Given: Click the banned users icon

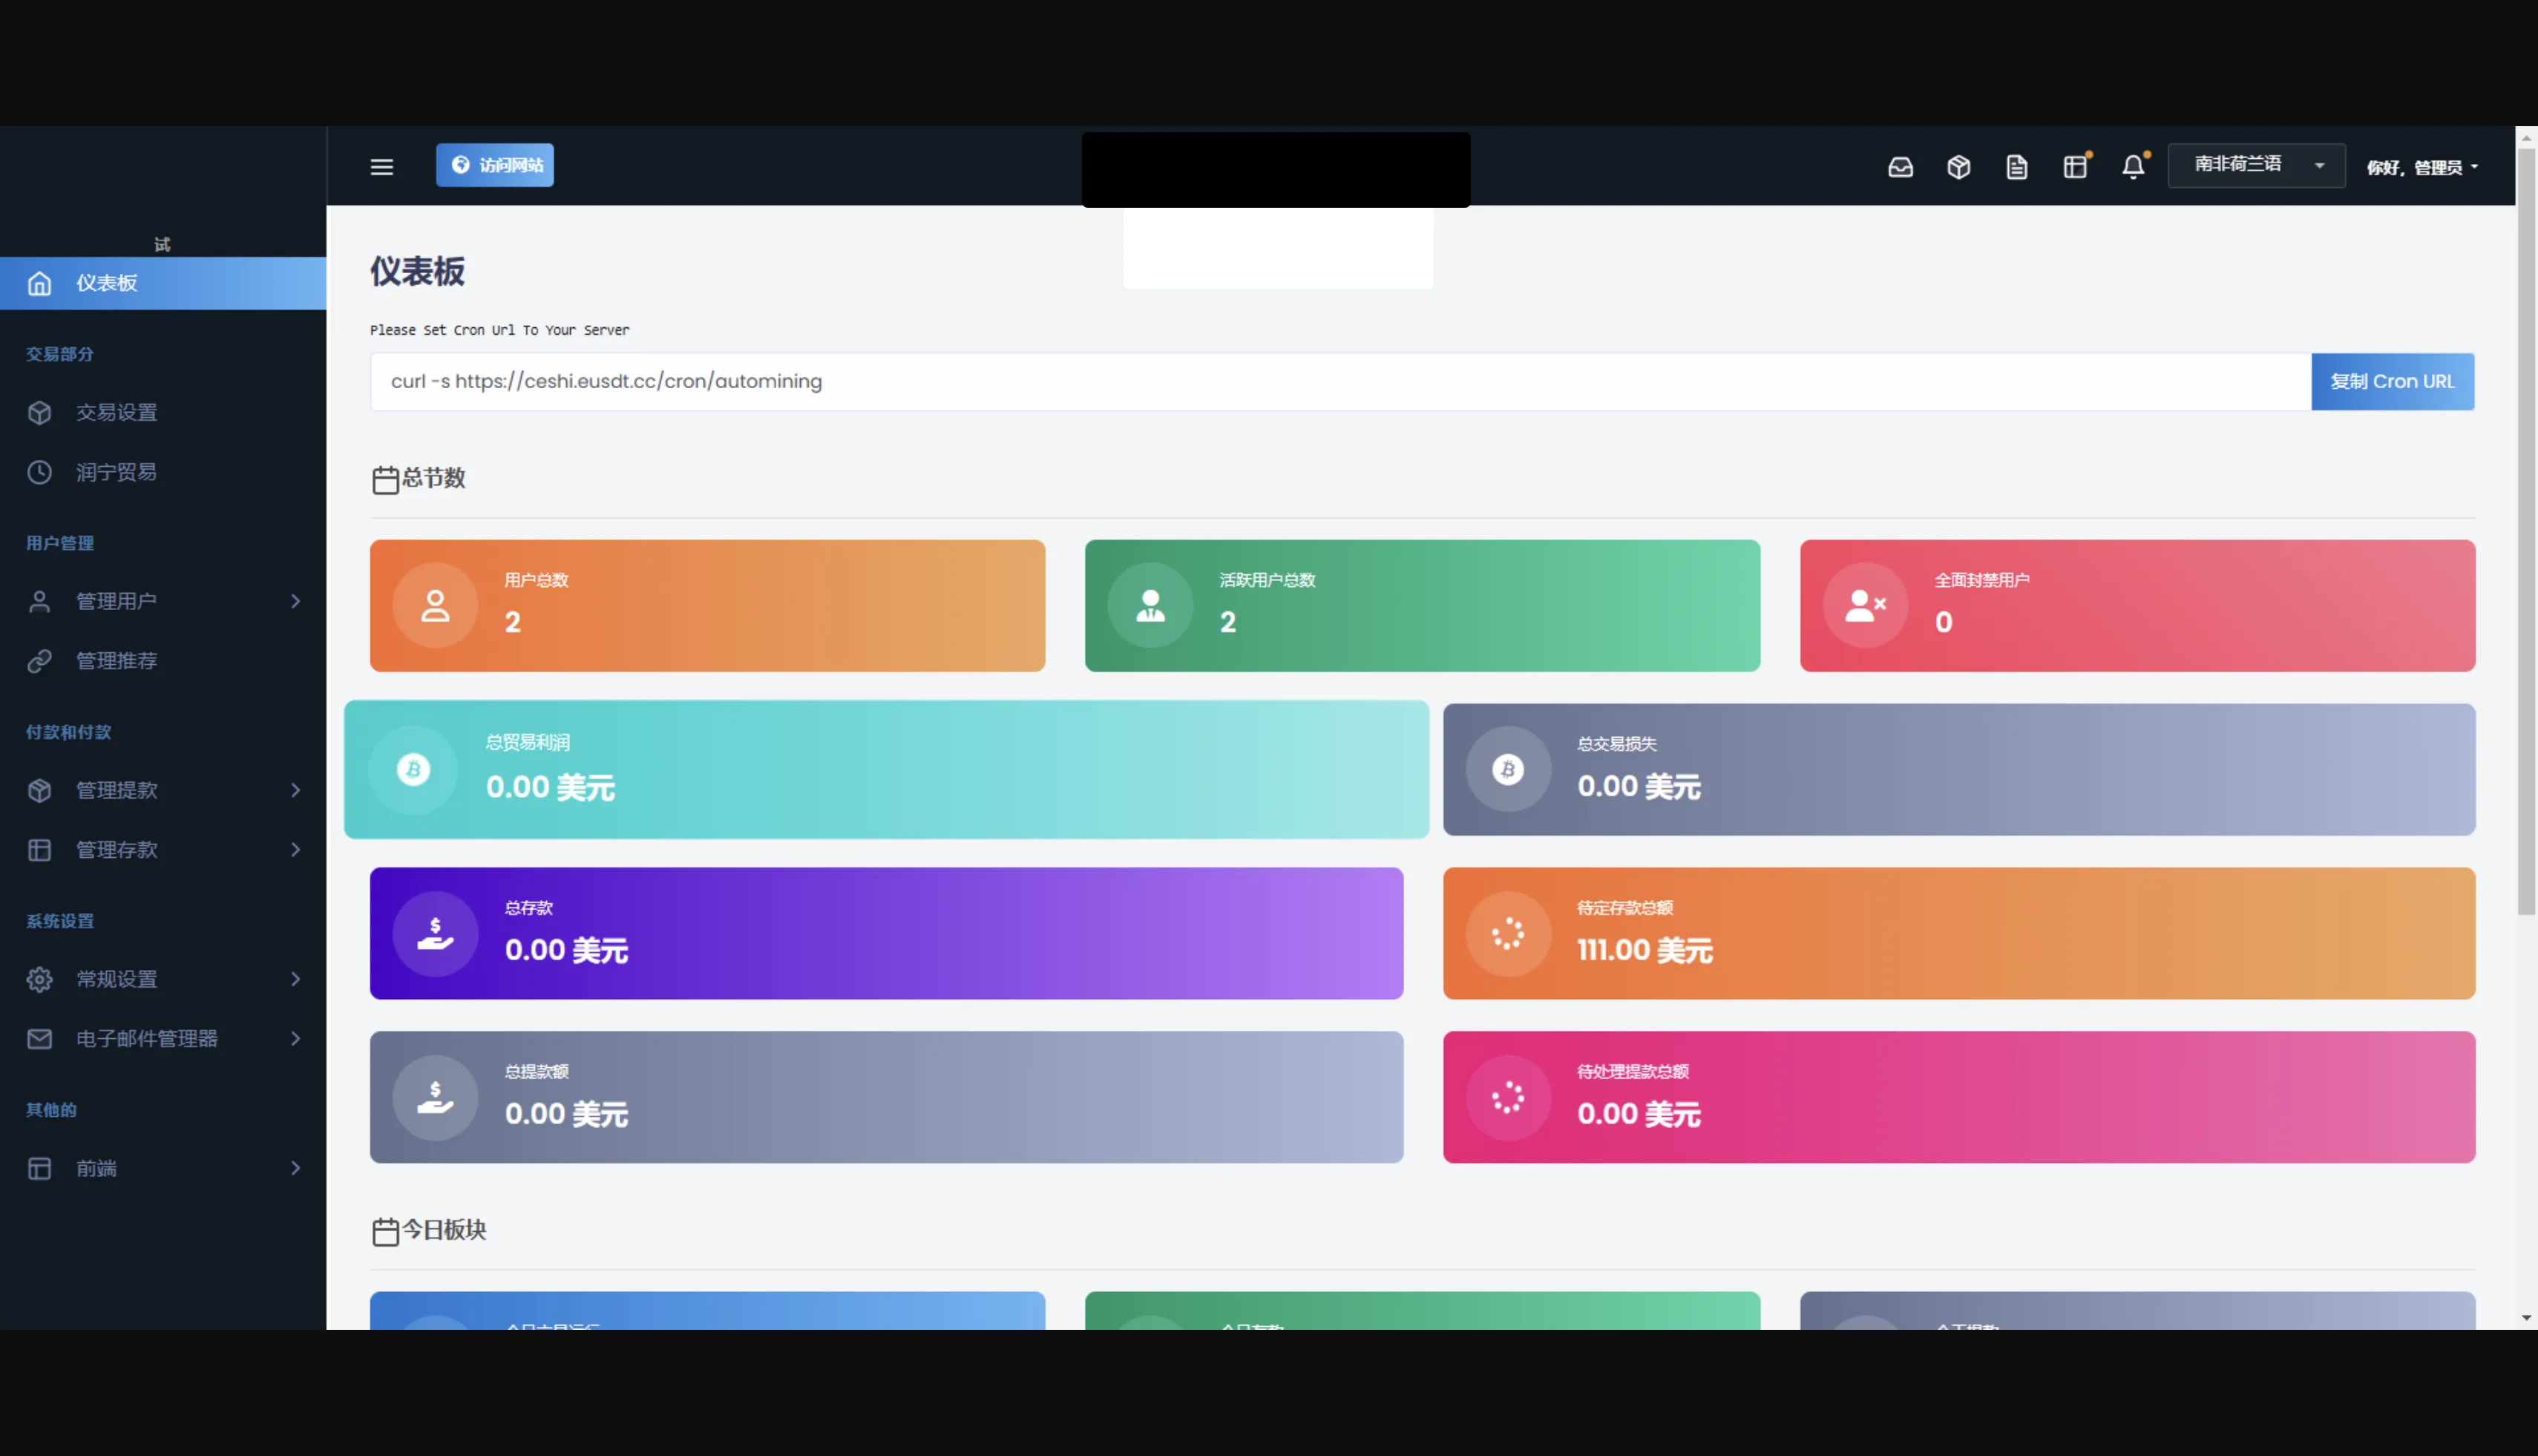Looking at the screenshot, I should point(1864,606).
